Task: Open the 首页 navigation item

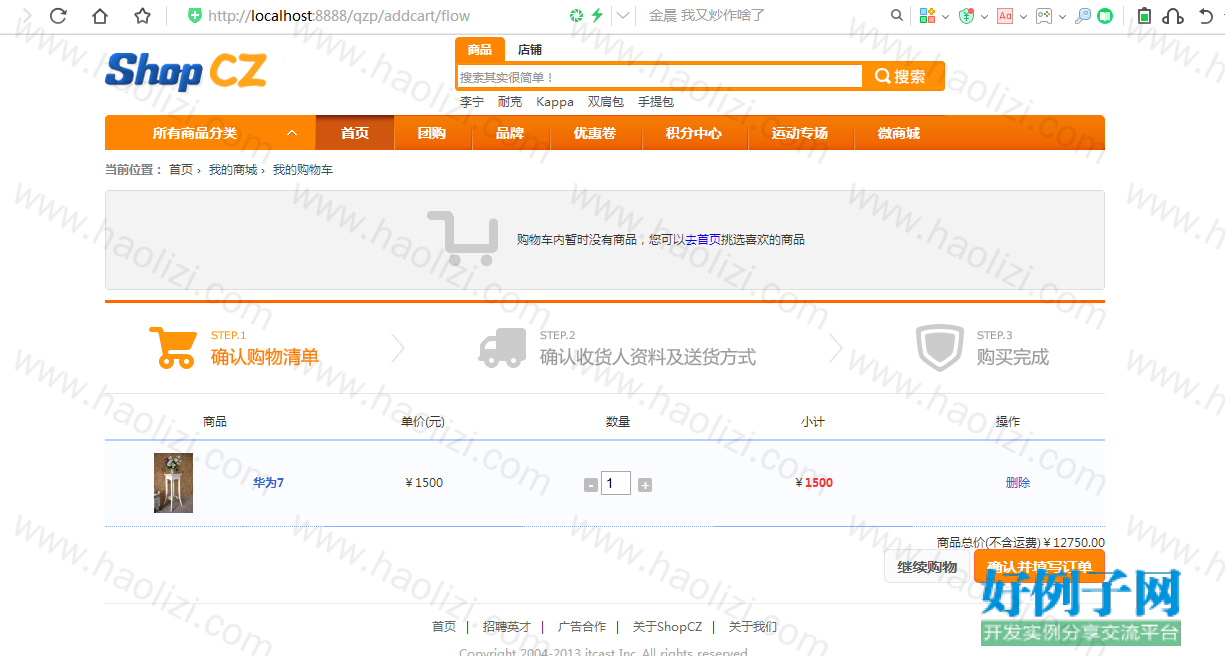Action: pyautogui.click(x=355, y=133)
